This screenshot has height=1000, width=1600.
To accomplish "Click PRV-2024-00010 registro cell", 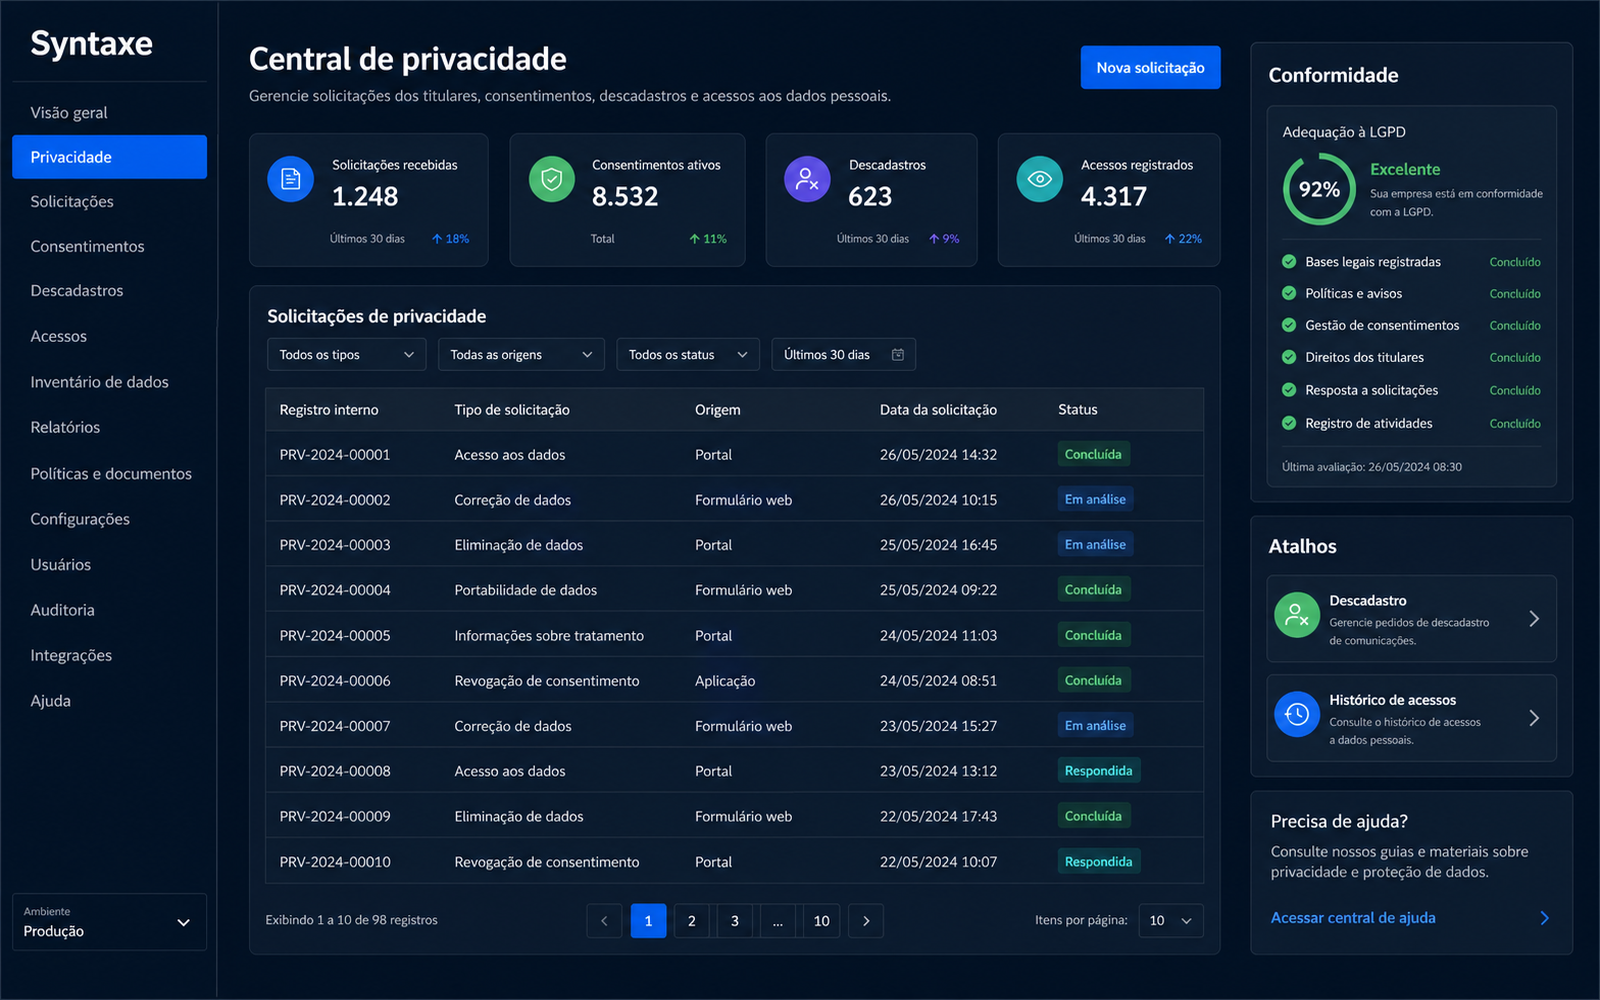I will (x=335, y=862).
